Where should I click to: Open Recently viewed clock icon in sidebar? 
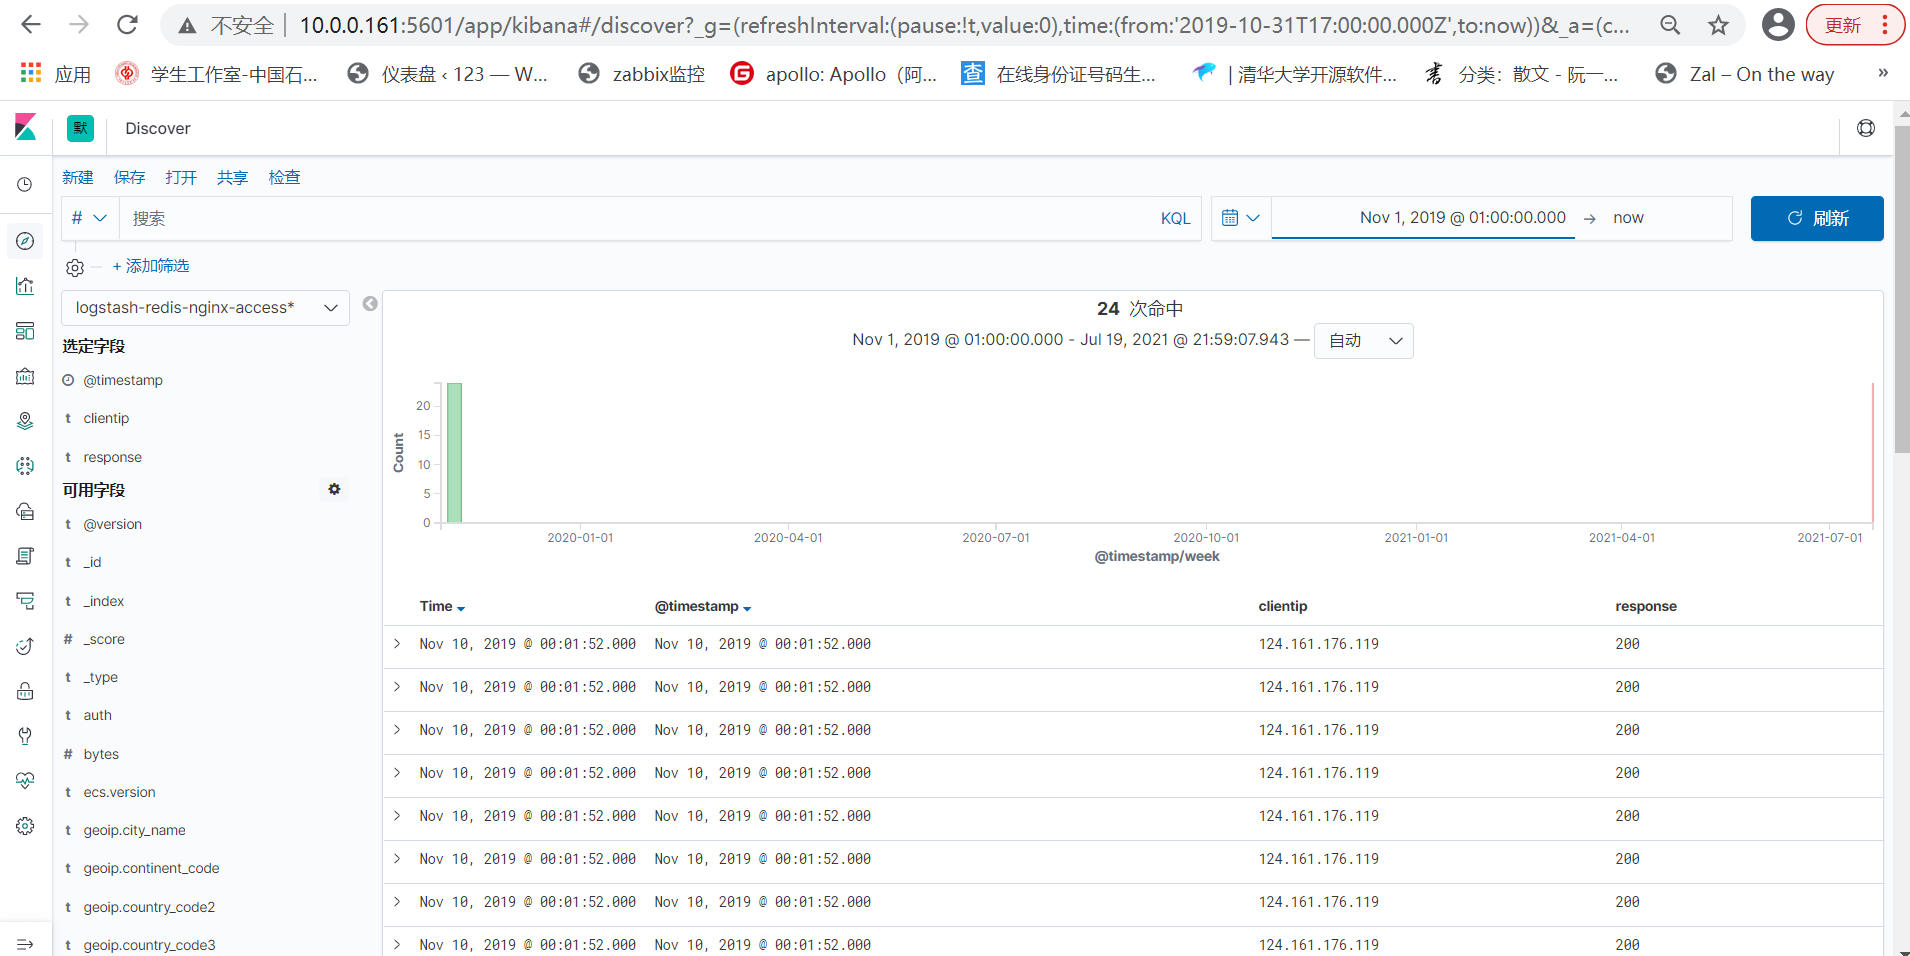point(25,185)
